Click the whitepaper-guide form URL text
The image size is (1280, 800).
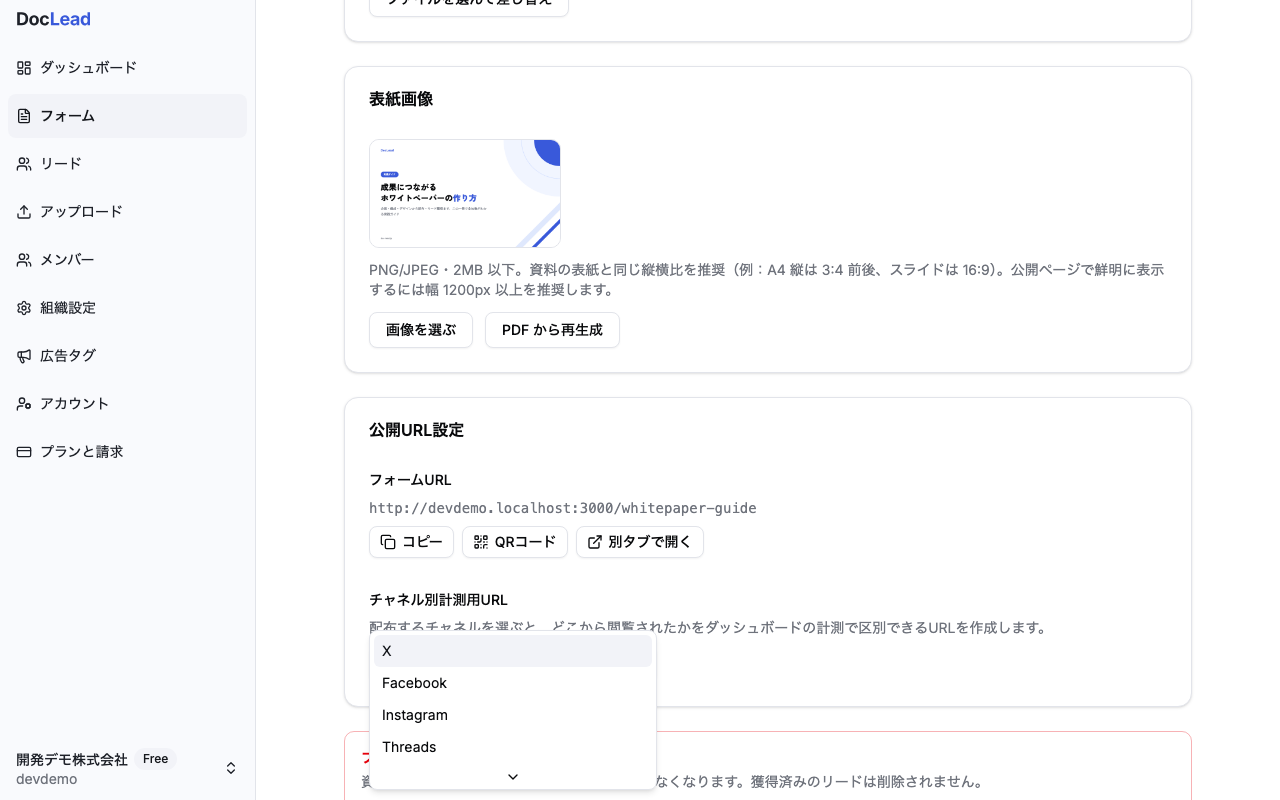click(x=563, y=508)
